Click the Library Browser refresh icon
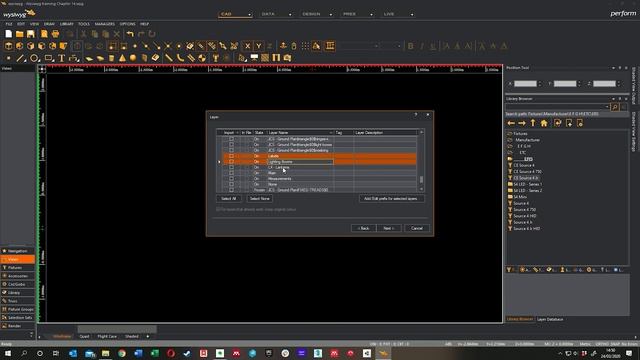The height and width of the screenshot is (360, 640). point(558,123)
